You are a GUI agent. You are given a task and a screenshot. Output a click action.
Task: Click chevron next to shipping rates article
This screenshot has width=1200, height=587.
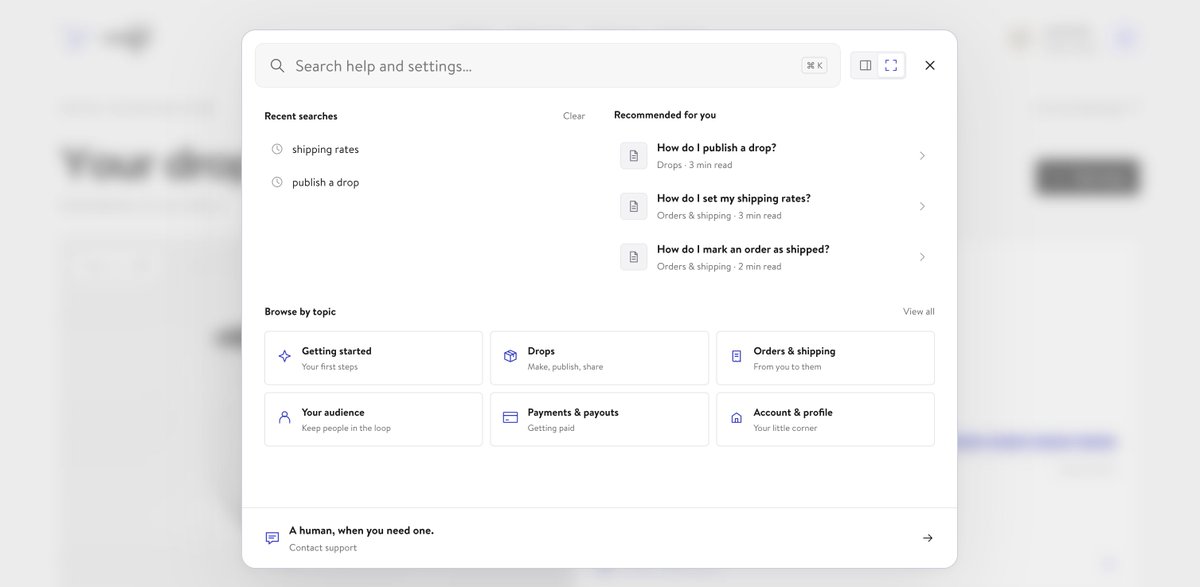tap(922, 206)
